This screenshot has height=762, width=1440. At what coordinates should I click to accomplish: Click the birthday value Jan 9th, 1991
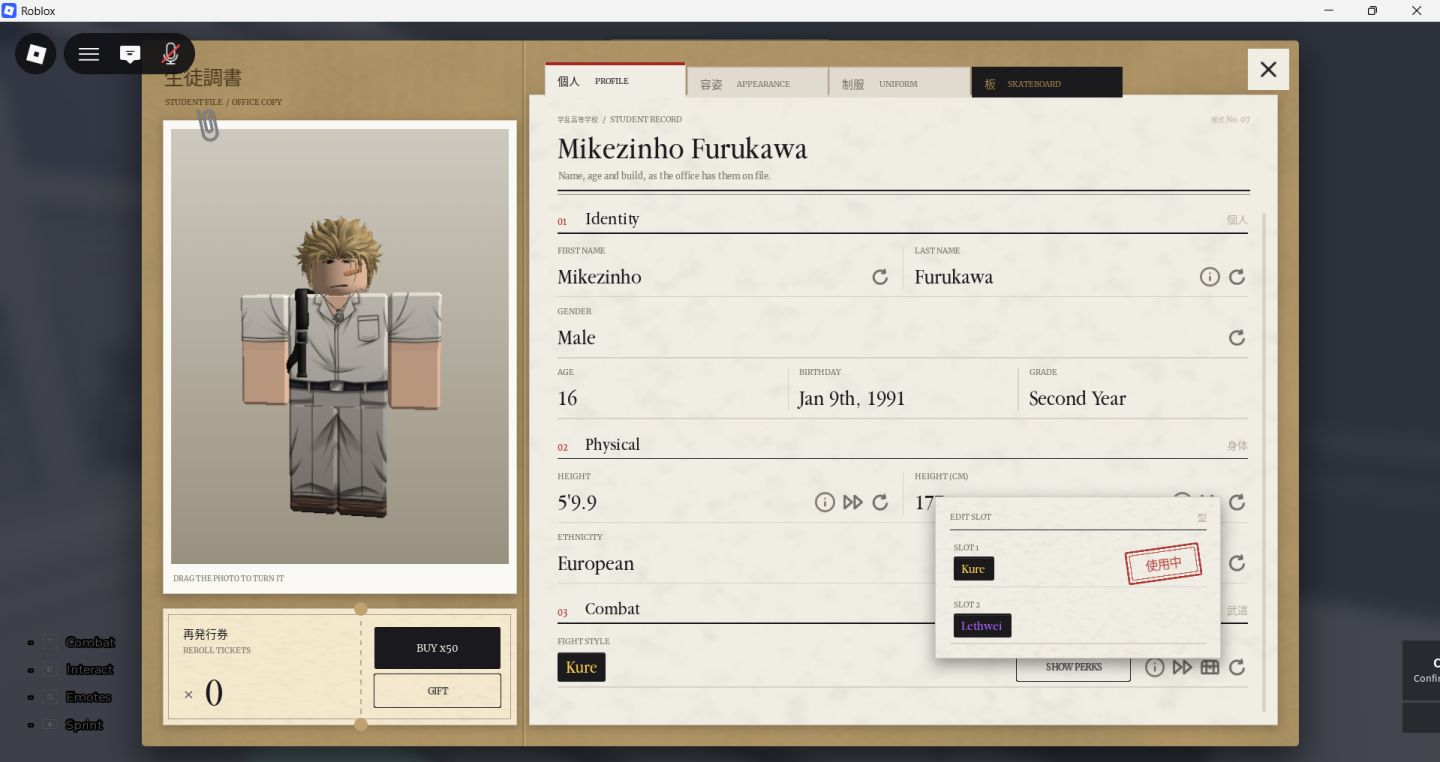(851, 398)
